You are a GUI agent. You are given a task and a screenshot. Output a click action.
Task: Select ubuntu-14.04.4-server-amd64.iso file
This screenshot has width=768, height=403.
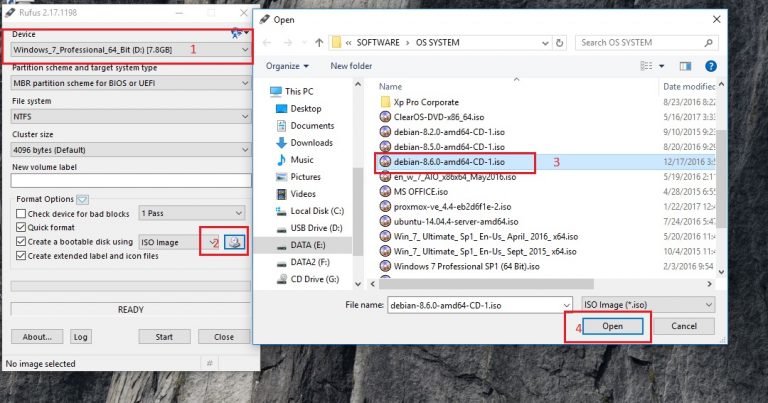pos(449,221)
